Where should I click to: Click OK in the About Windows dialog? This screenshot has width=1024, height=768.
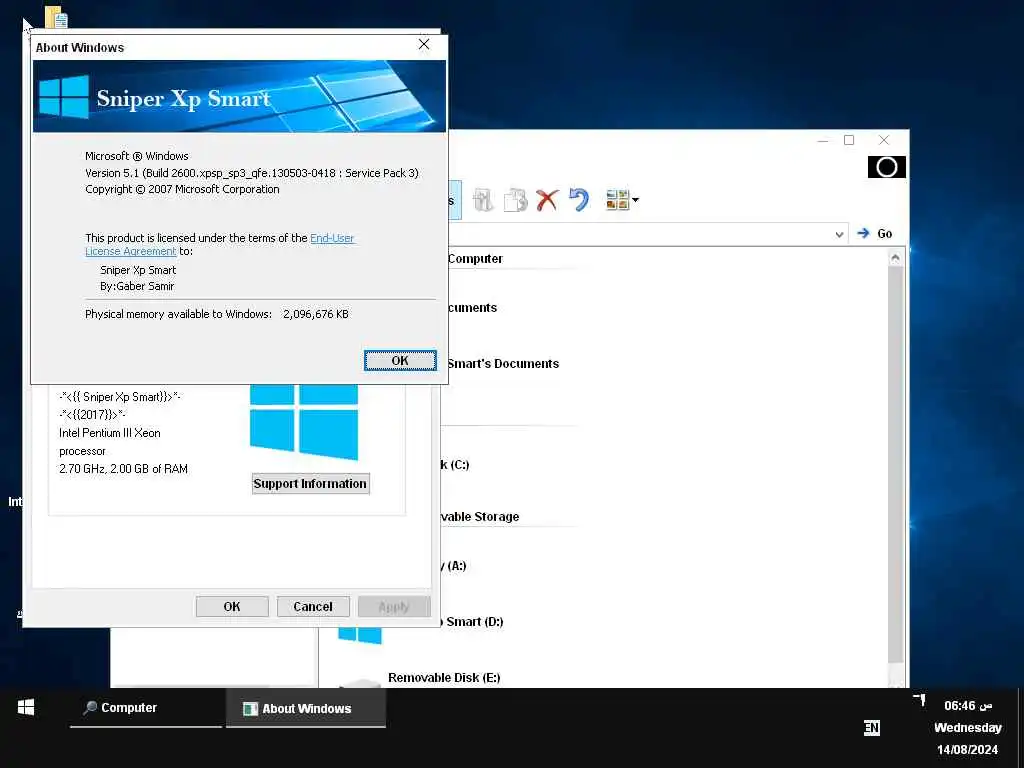[x=400, y=360]
